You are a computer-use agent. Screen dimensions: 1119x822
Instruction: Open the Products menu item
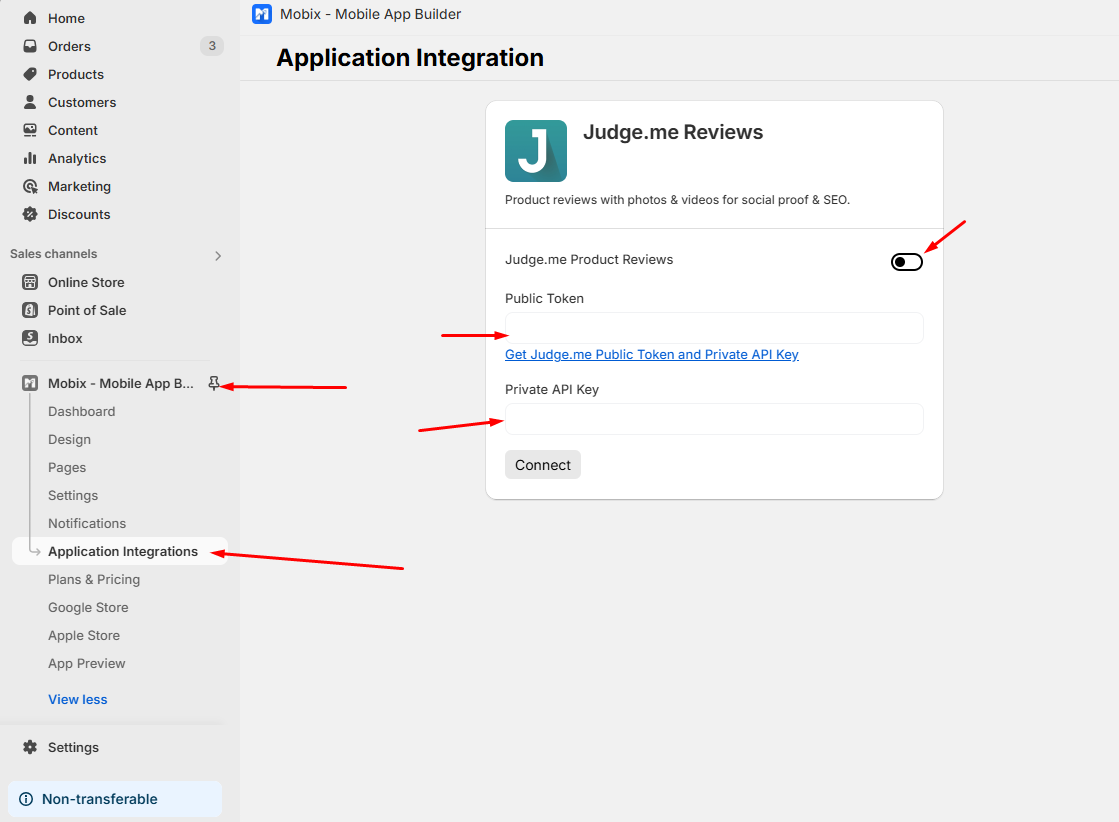tap(76, 74)
